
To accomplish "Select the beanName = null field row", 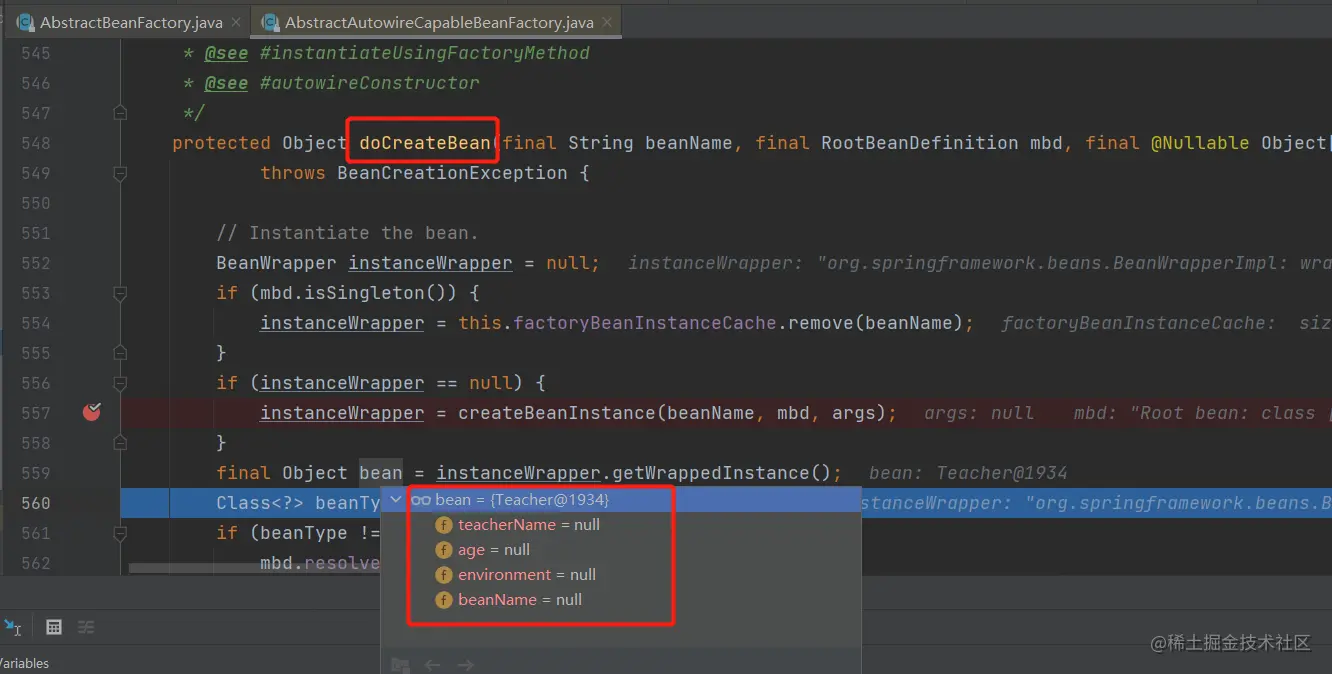I will click(x=621, y=600).
